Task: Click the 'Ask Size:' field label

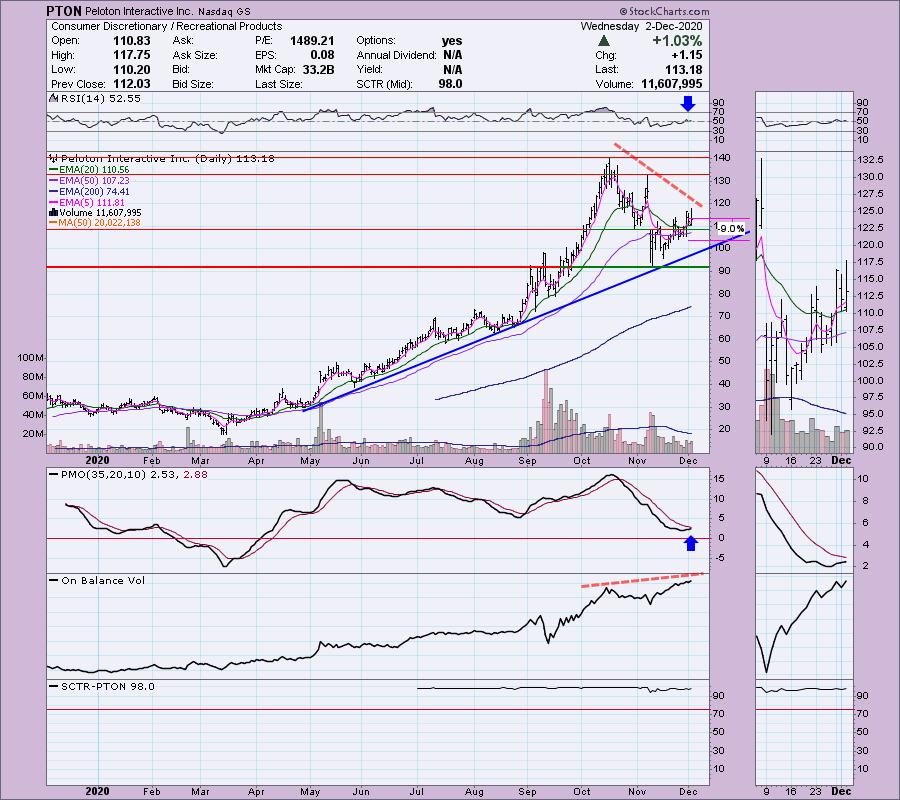Action: pos(195,55)
